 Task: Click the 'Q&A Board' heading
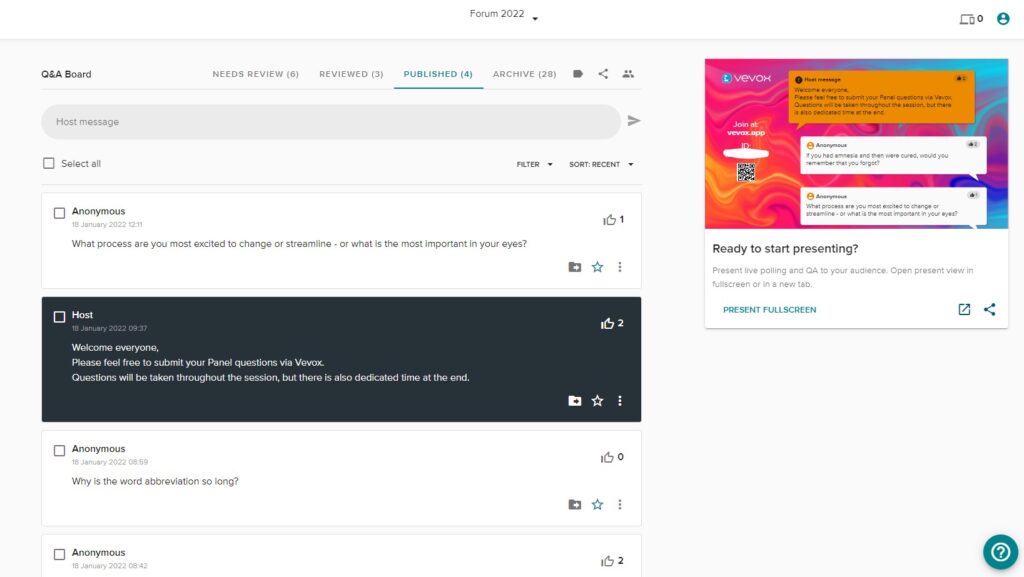(66, 74)
